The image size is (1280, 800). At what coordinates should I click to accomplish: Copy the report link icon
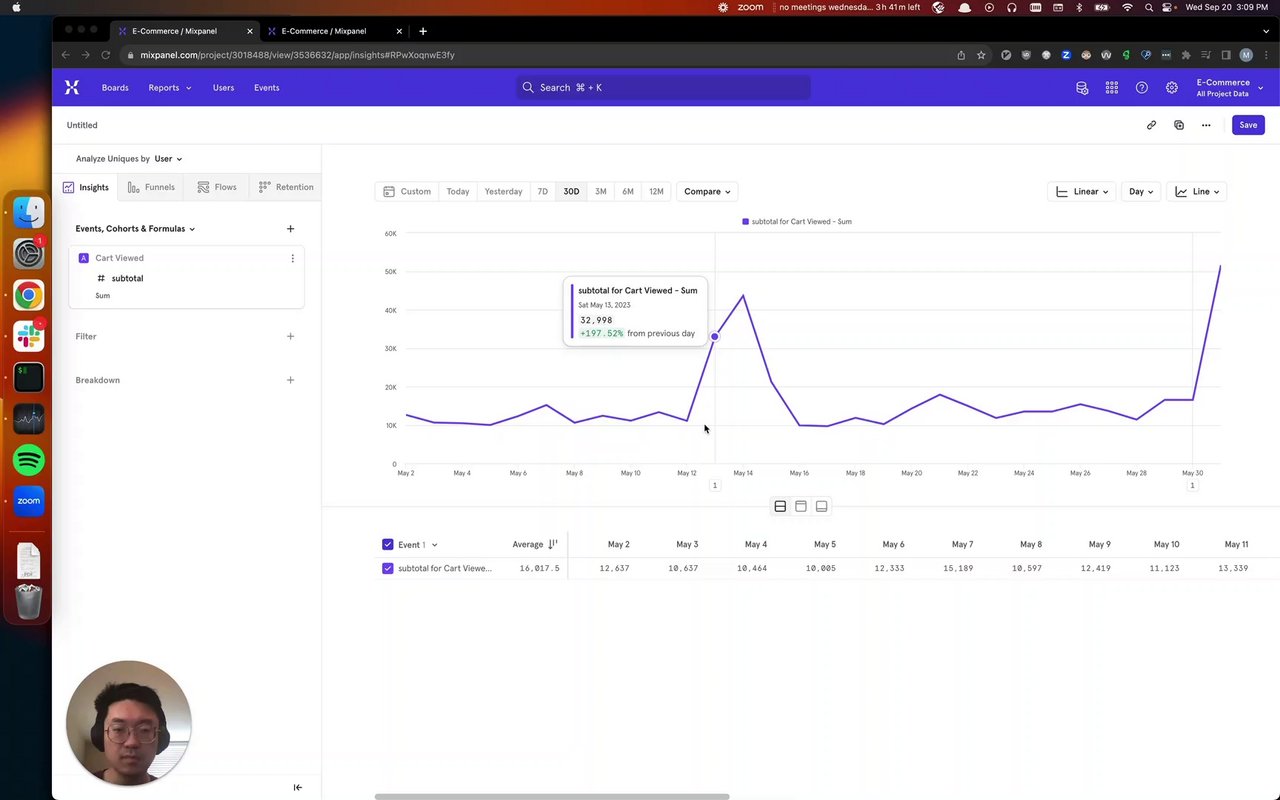[1151, 125]
